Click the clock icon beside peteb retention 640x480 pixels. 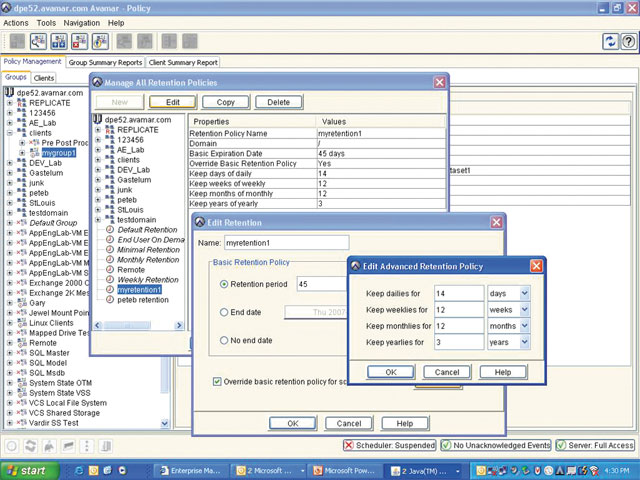point(110,300)
